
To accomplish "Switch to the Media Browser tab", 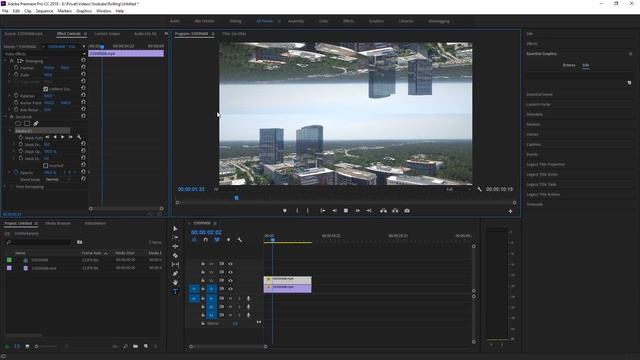I will [x=58, y=223].
